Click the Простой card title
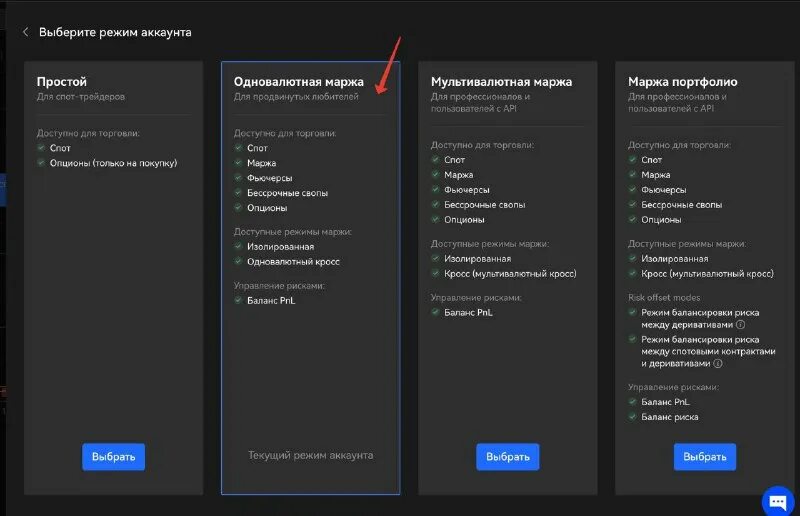The height and width of the screenshot is (516, 800). [x=62, y=82]
